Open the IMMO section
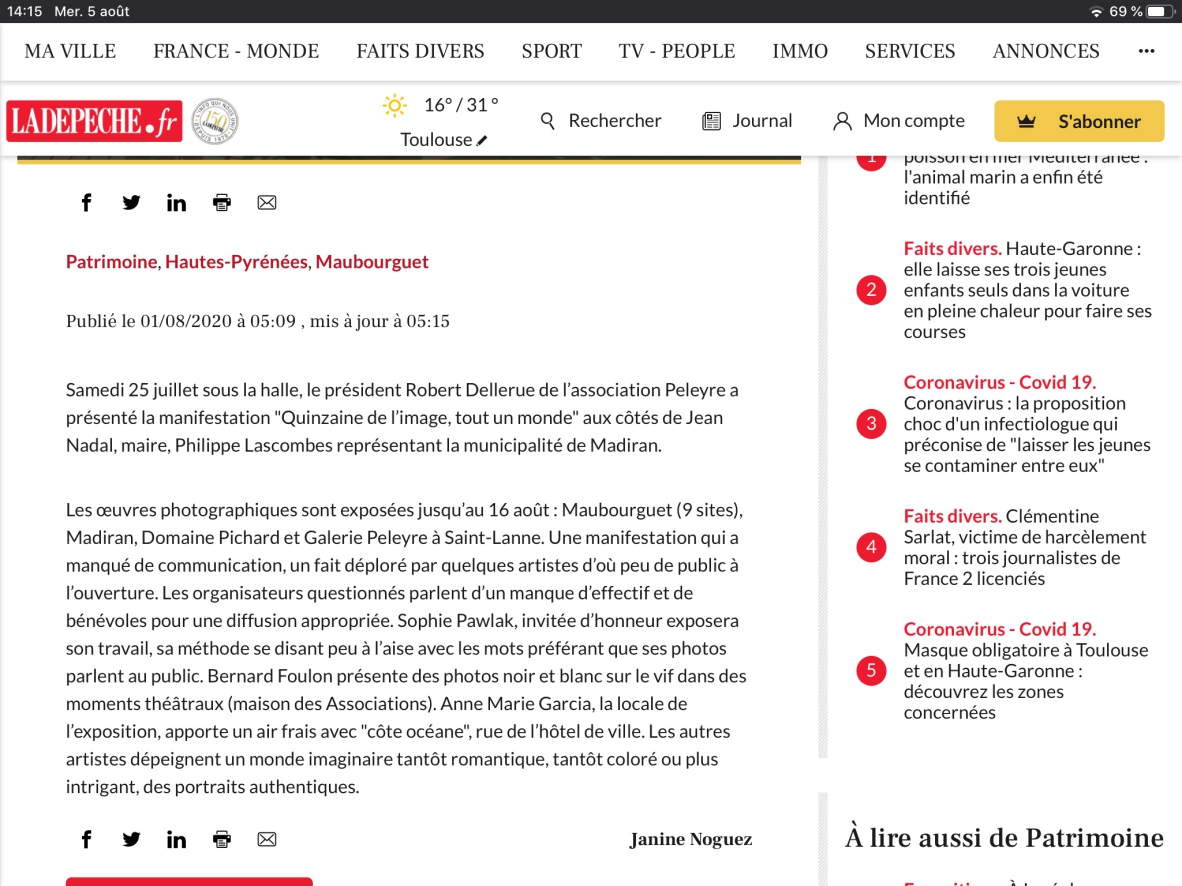The image size is (1182, 886). click(x=800, y=51)
